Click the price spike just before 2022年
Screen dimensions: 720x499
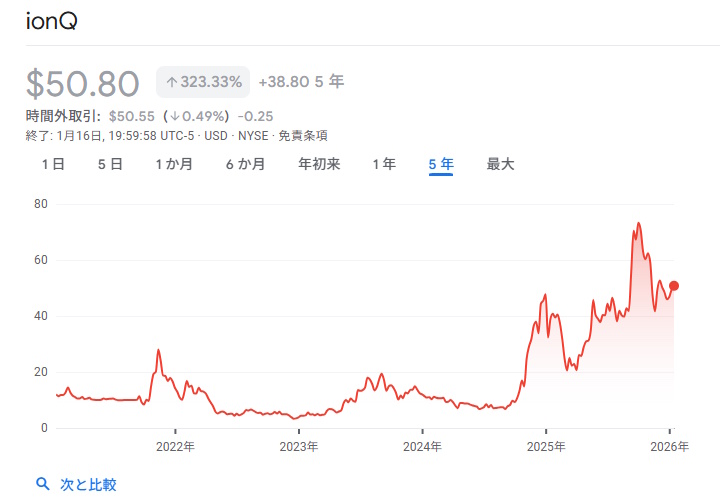coord(158,351)
